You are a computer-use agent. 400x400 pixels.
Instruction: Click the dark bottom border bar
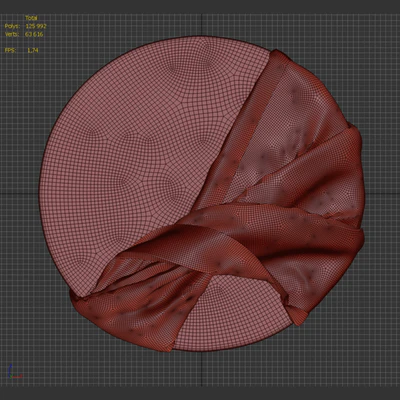point(200,393)
